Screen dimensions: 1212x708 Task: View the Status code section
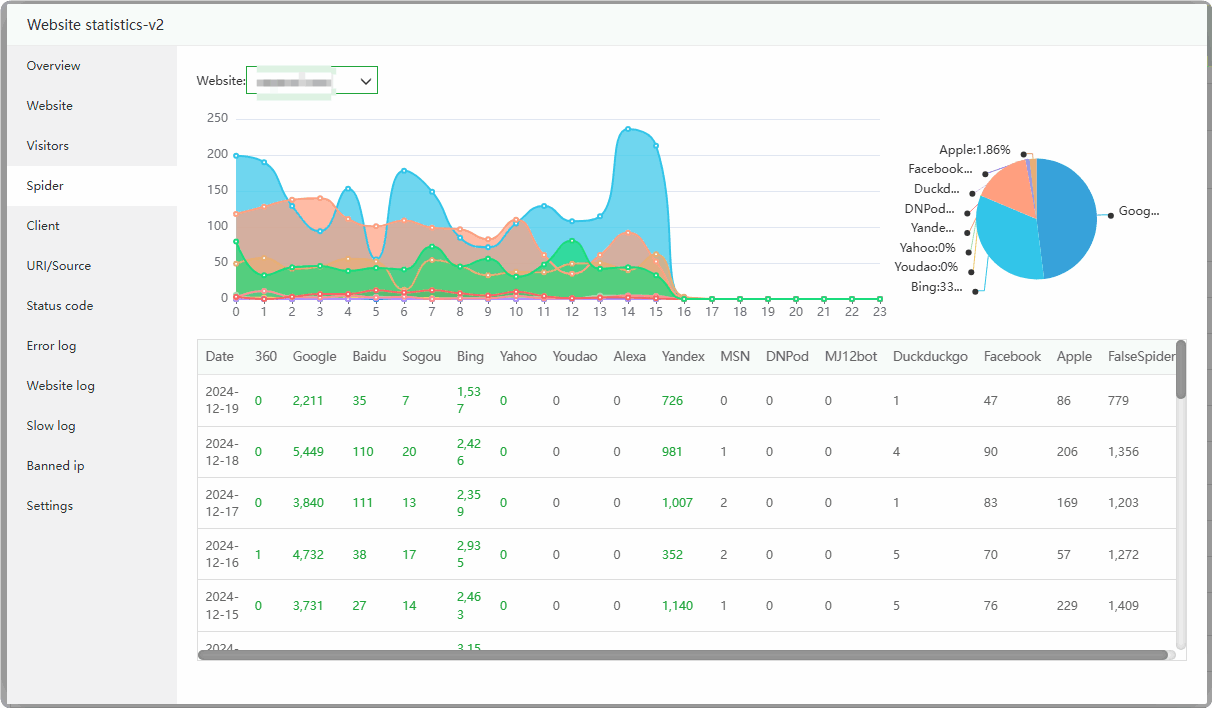click(60, 306)
